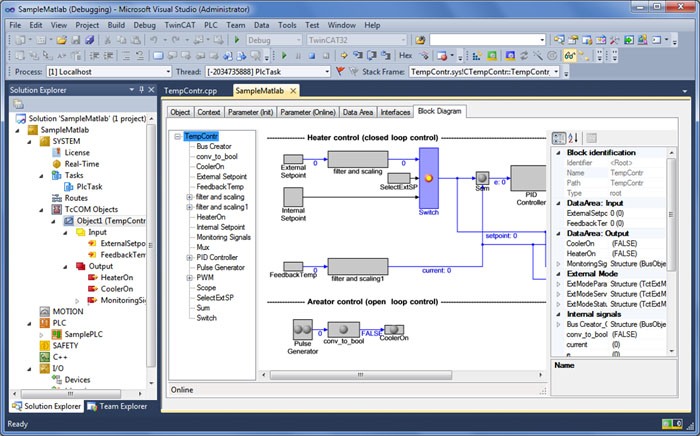
Task: Click the Stop Debugging square icon
Action: click(312, 56)
